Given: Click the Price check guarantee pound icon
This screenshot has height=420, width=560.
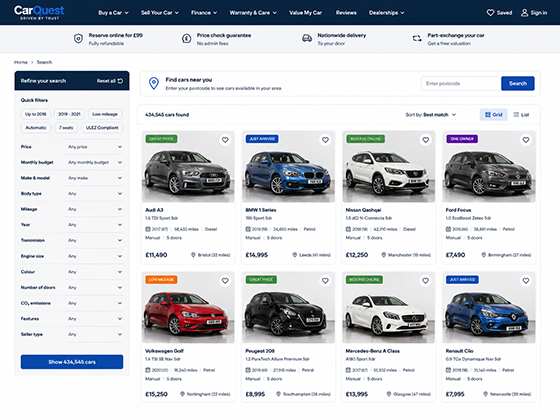Looking at the screenshot, I should click(x=186, y=39).
